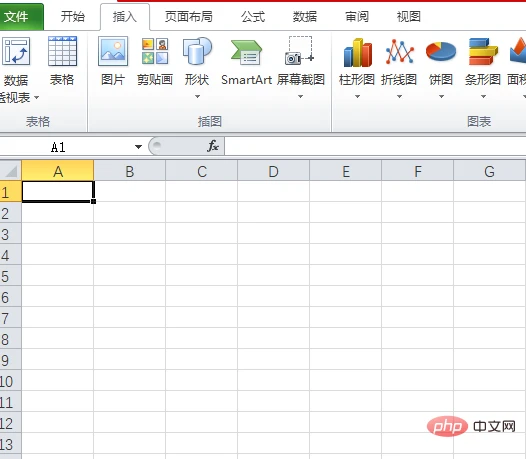Expand the Pie chart dropdown arrow

coord(441,97)
